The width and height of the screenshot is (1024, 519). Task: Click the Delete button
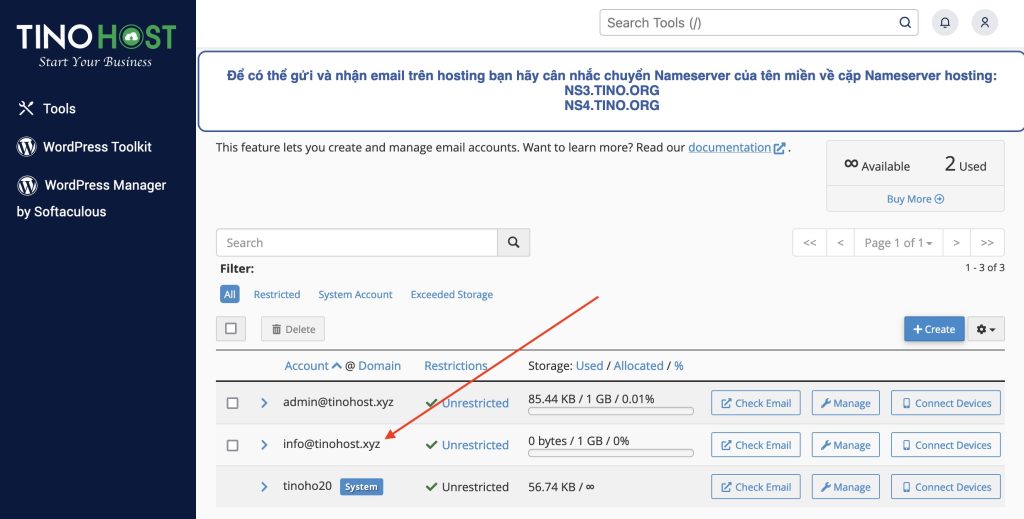point(293,329)
